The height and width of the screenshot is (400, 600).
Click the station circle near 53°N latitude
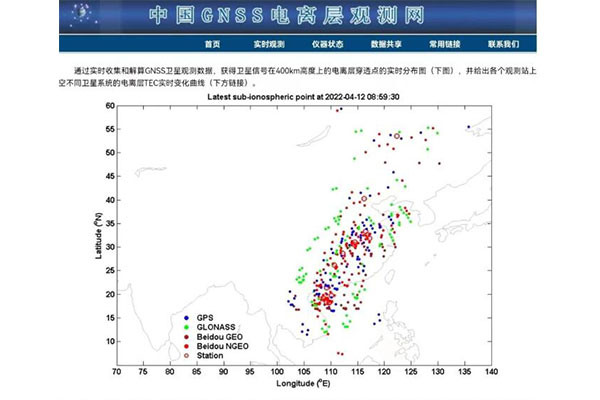pos(397,136)
